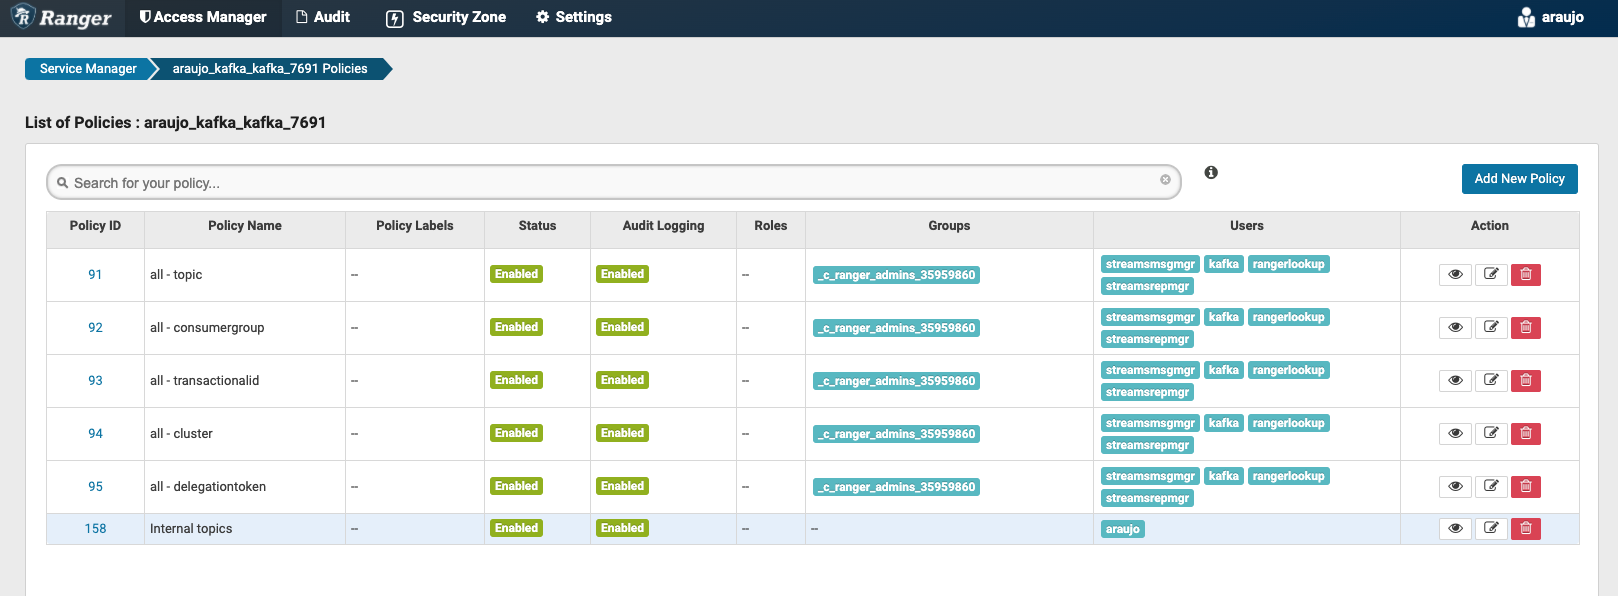Delete the 'all - transactionalid' policy
The height and width of the screenshot is (596, 1618).
[1525, 381]
